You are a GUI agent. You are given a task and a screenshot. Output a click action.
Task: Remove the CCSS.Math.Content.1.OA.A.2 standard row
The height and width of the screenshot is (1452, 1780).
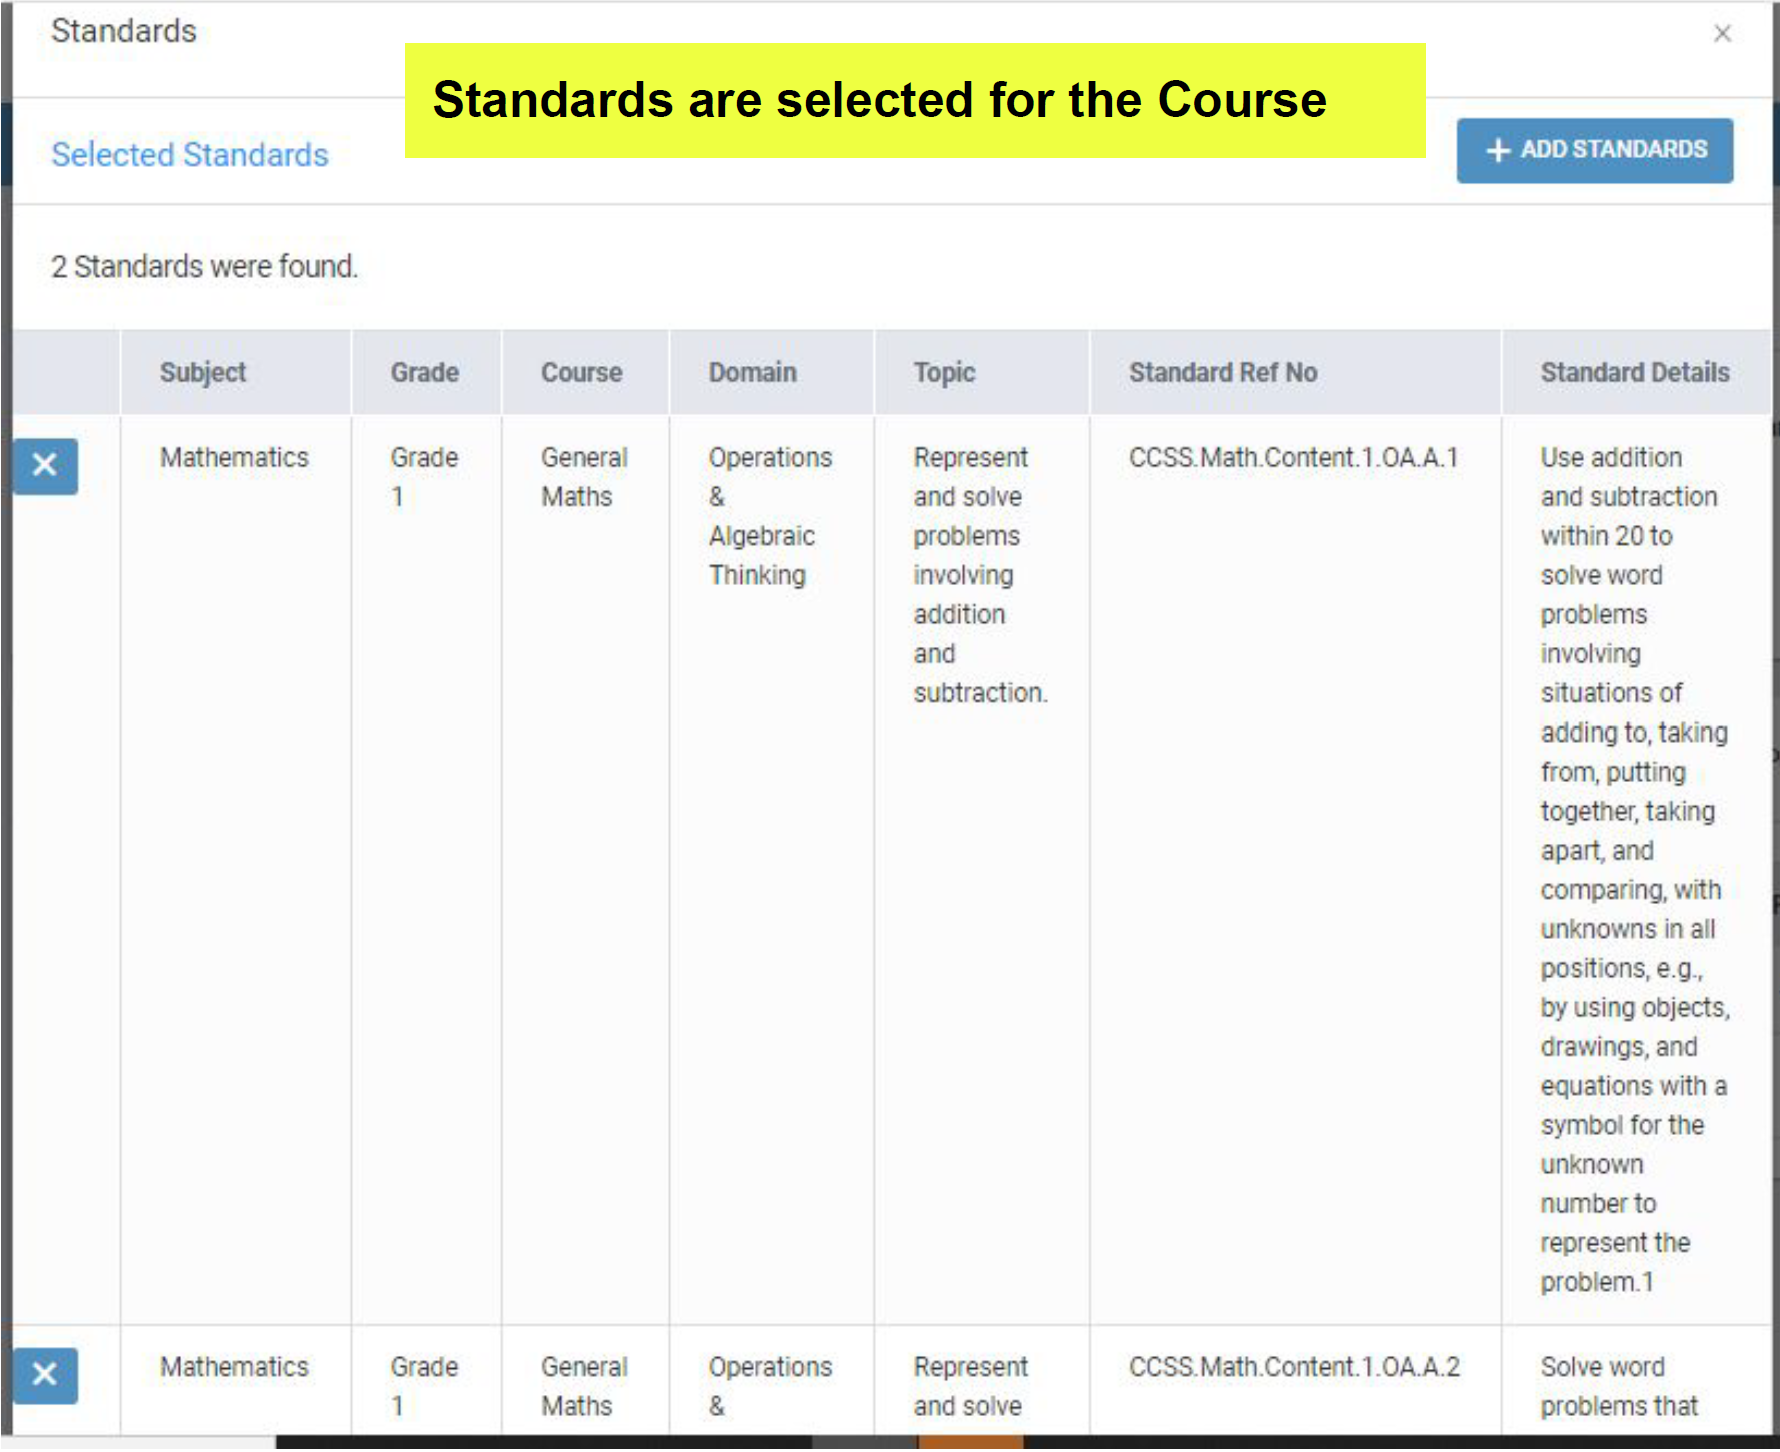[45, 1375]
